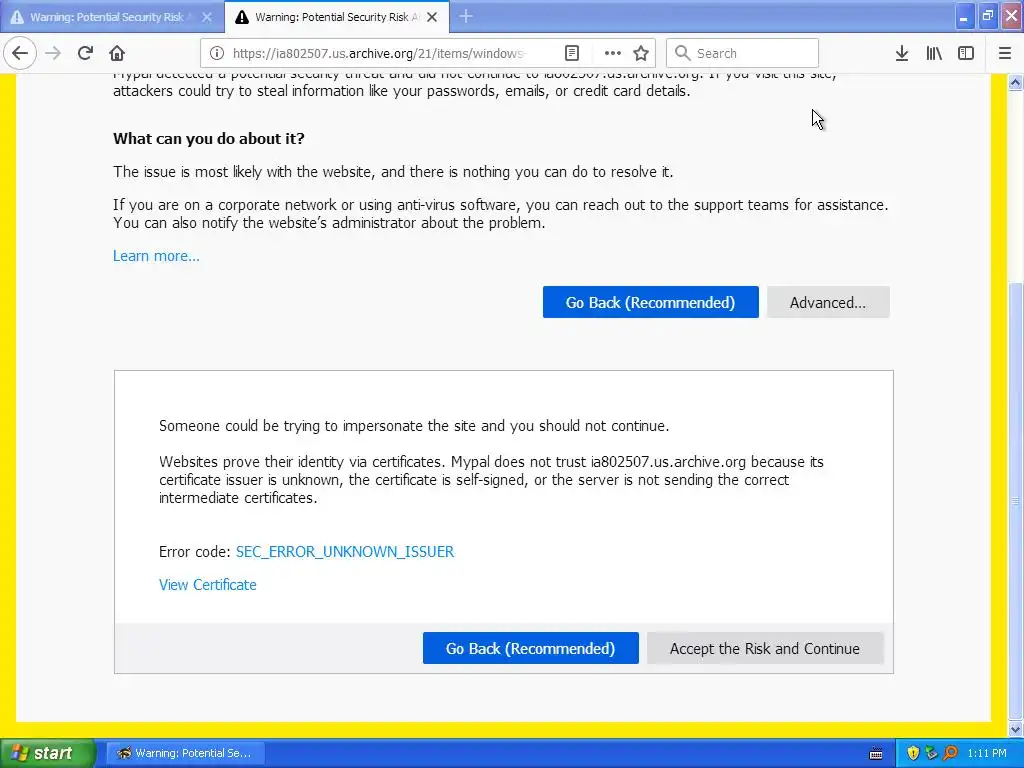Viewport: 1024px width, 768px height.
Task: Click the 'Someone could be trying to impersonate' sentence
Action: click(414, 426)
